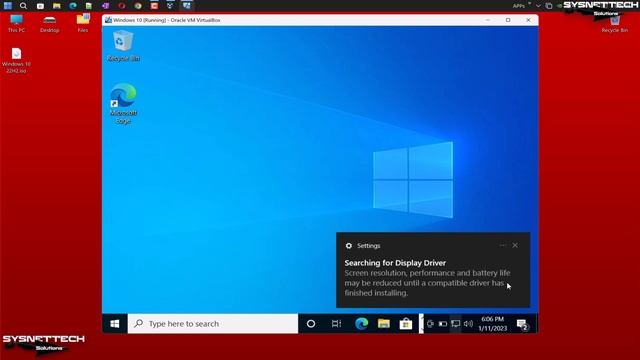Dismiss the Settings notification with its X
The image size is (640, 360).
pos(515,245)
